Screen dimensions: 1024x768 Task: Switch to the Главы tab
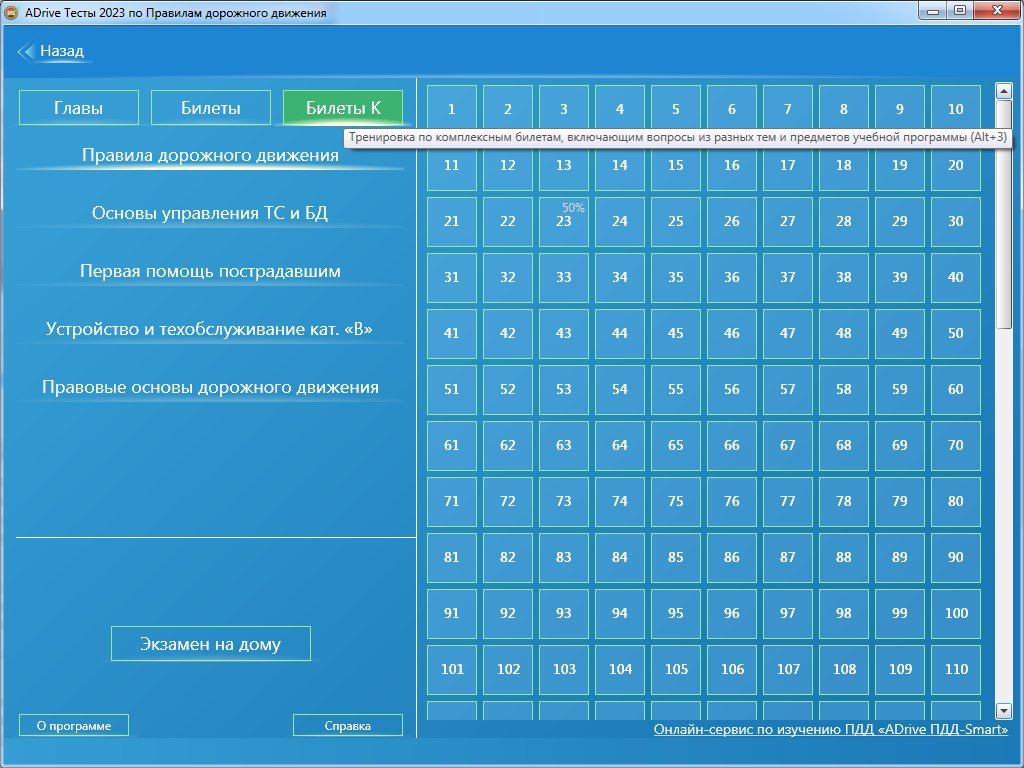pyautogui.click(x=78, y=108)
